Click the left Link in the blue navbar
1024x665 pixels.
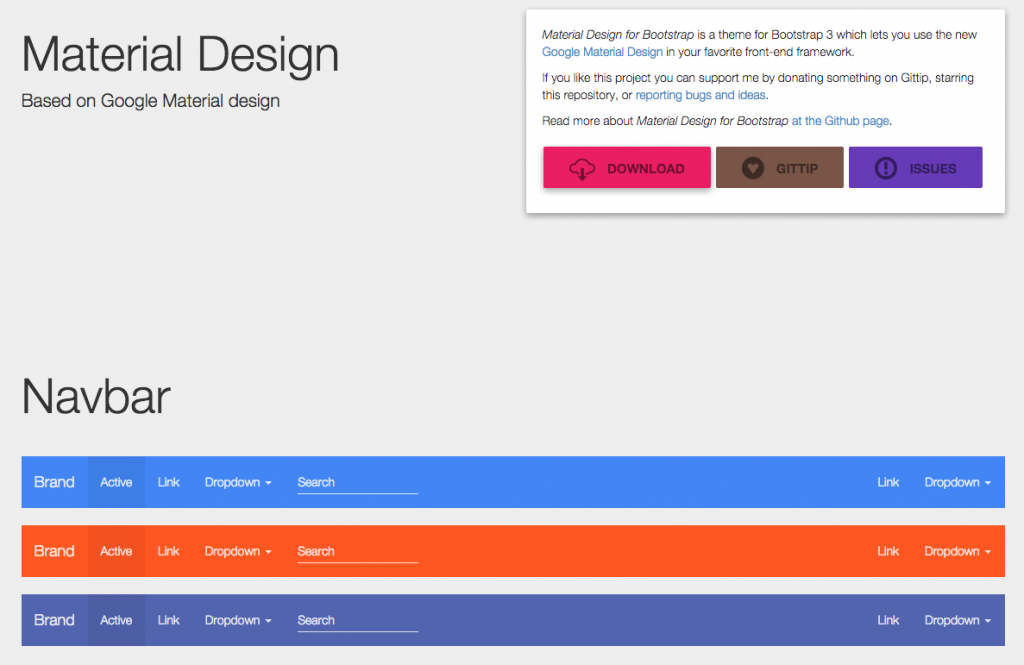coord(168,482)
